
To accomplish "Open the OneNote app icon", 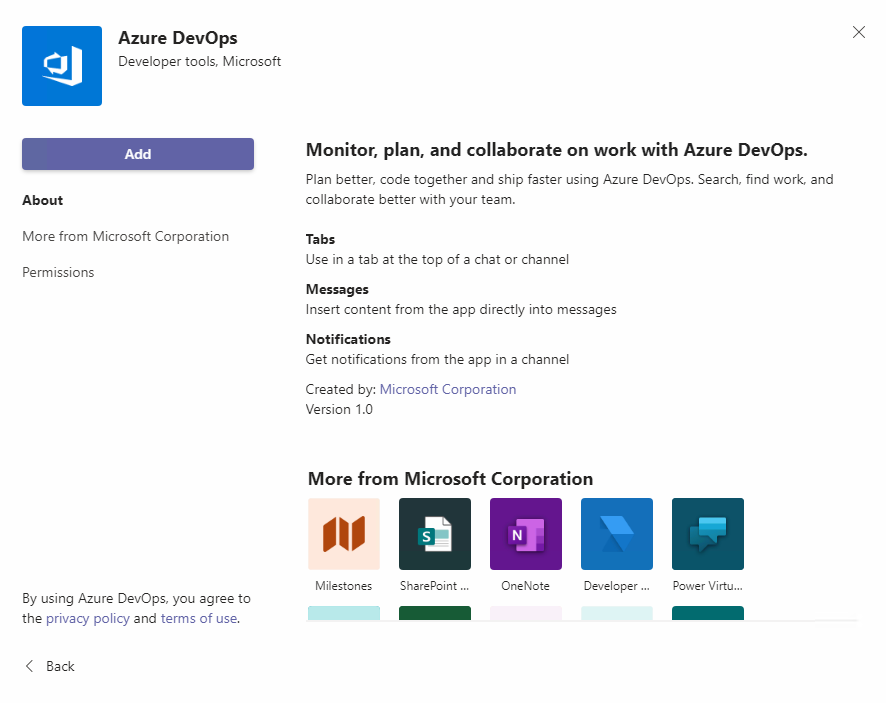I will [525, 533].
